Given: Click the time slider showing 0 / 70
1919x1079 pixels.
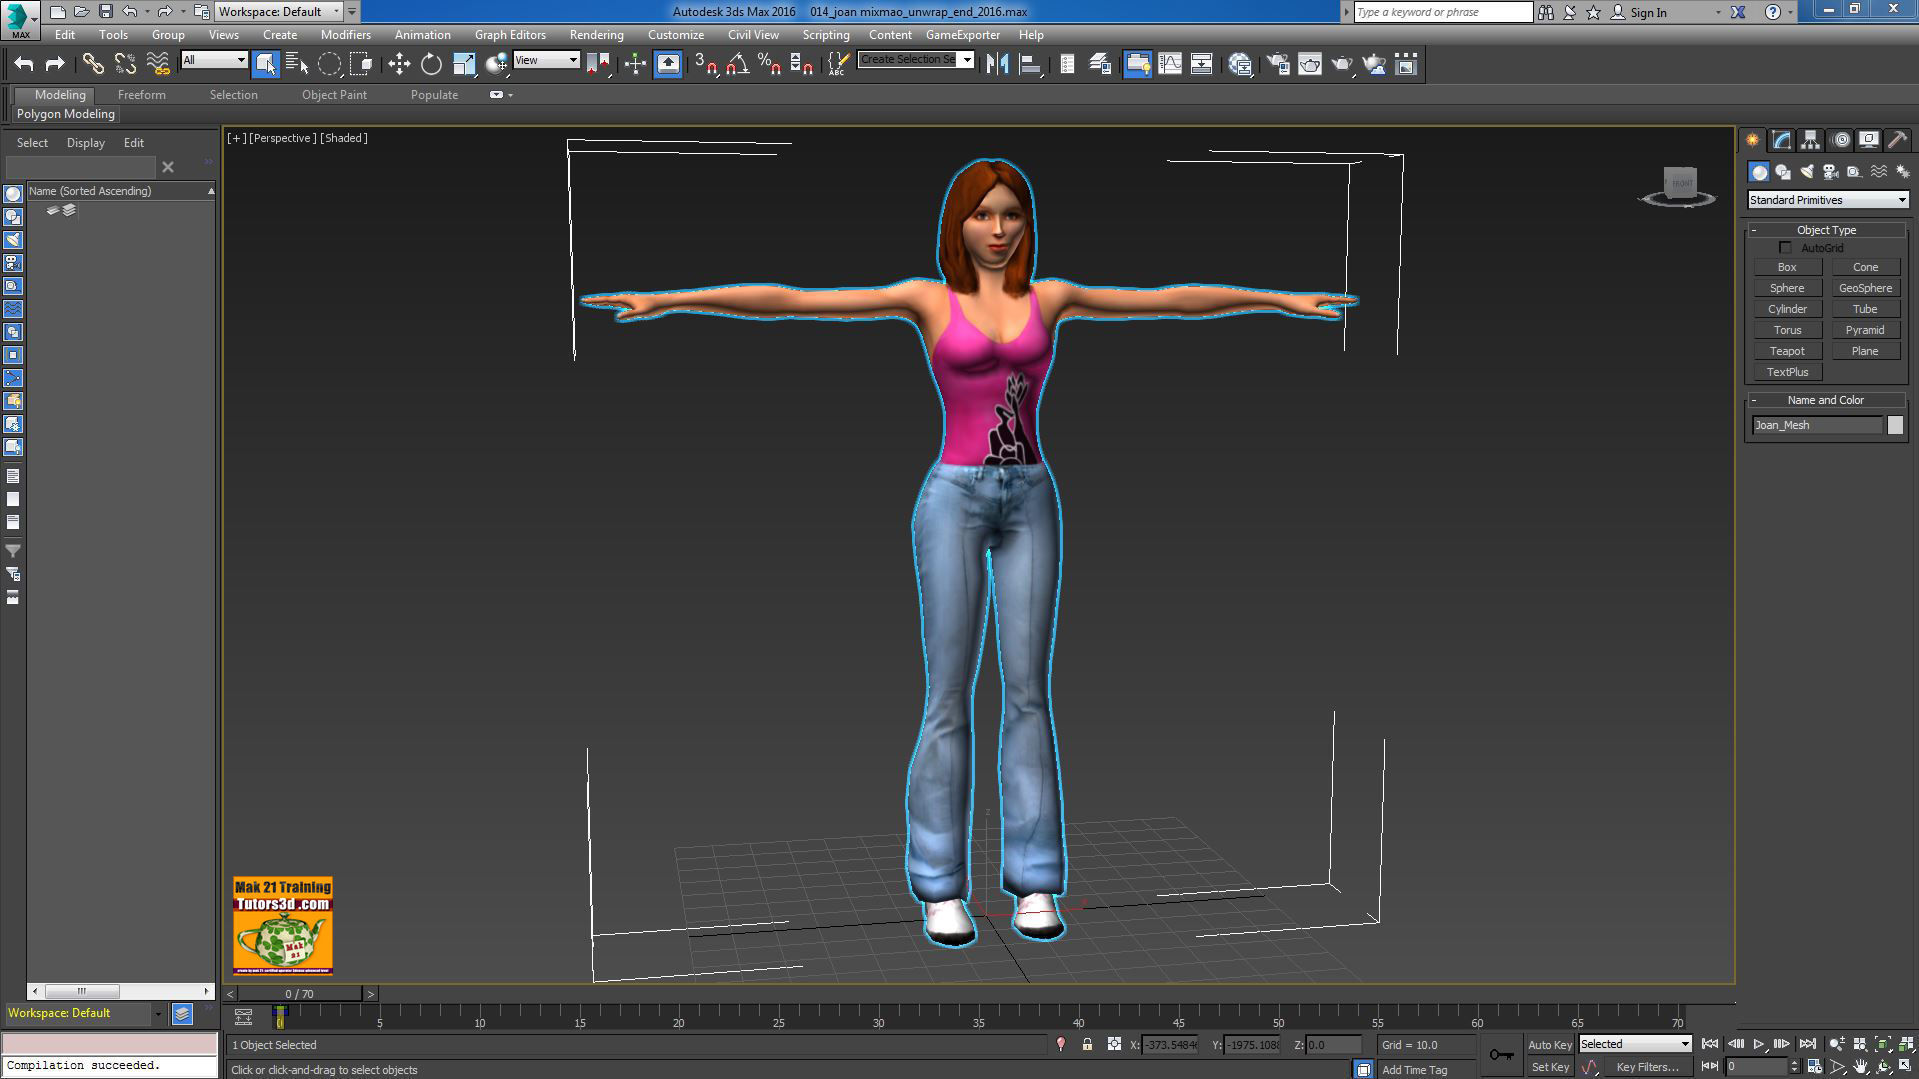Looking at the screenshot, I should (x=300, y=994).
